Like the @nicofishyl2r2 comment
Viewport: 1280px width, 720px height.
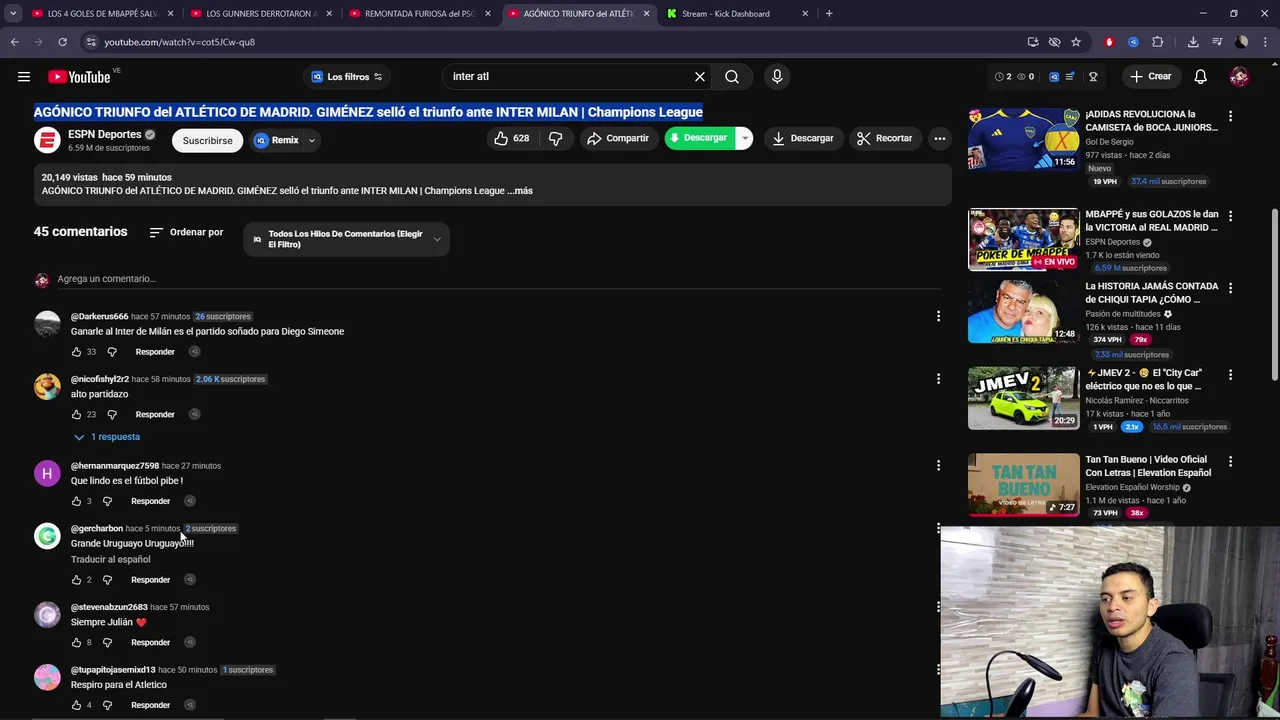click(x=76, y=414)
